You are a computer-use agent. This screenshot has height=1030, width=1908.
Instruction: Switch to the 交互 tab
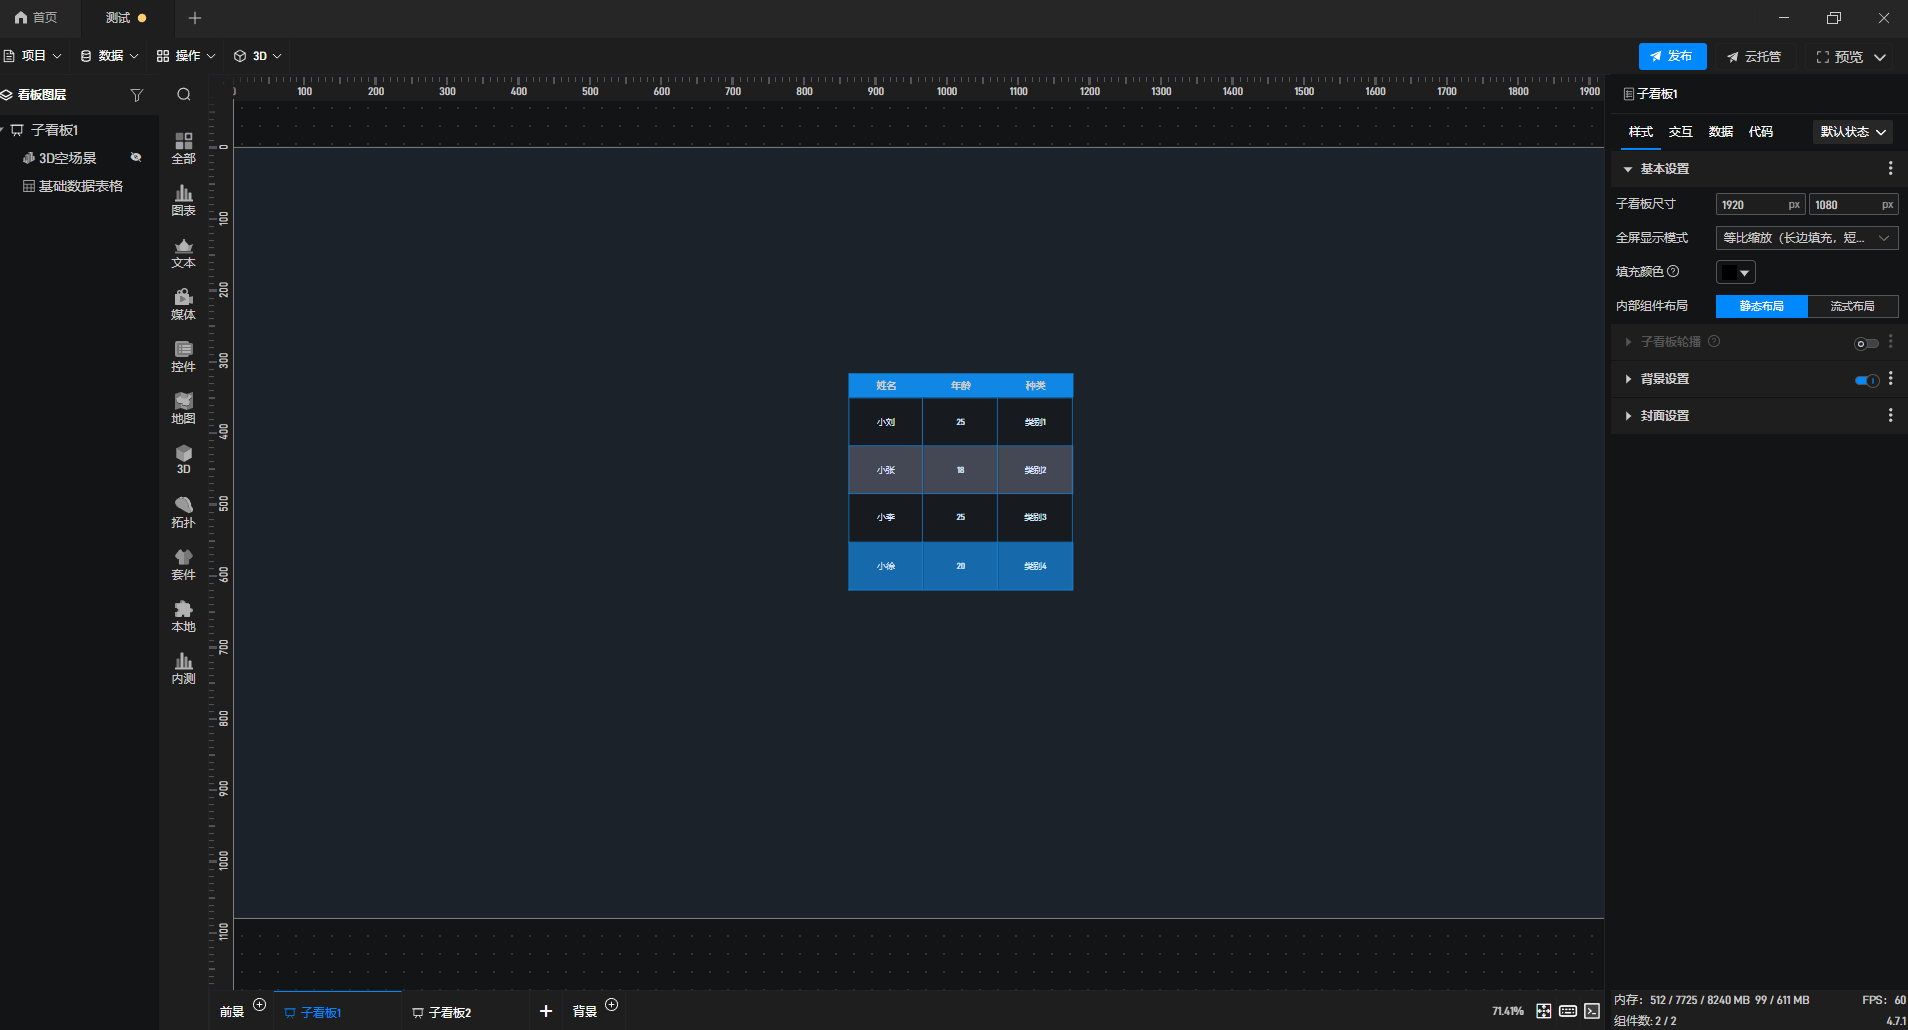(x=1680, y=132)
